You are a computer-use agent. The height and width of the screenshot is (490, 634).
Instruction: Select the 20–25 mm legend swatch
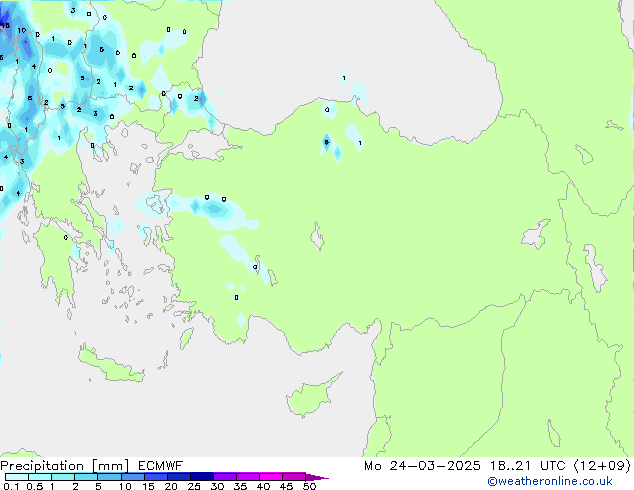178,477
